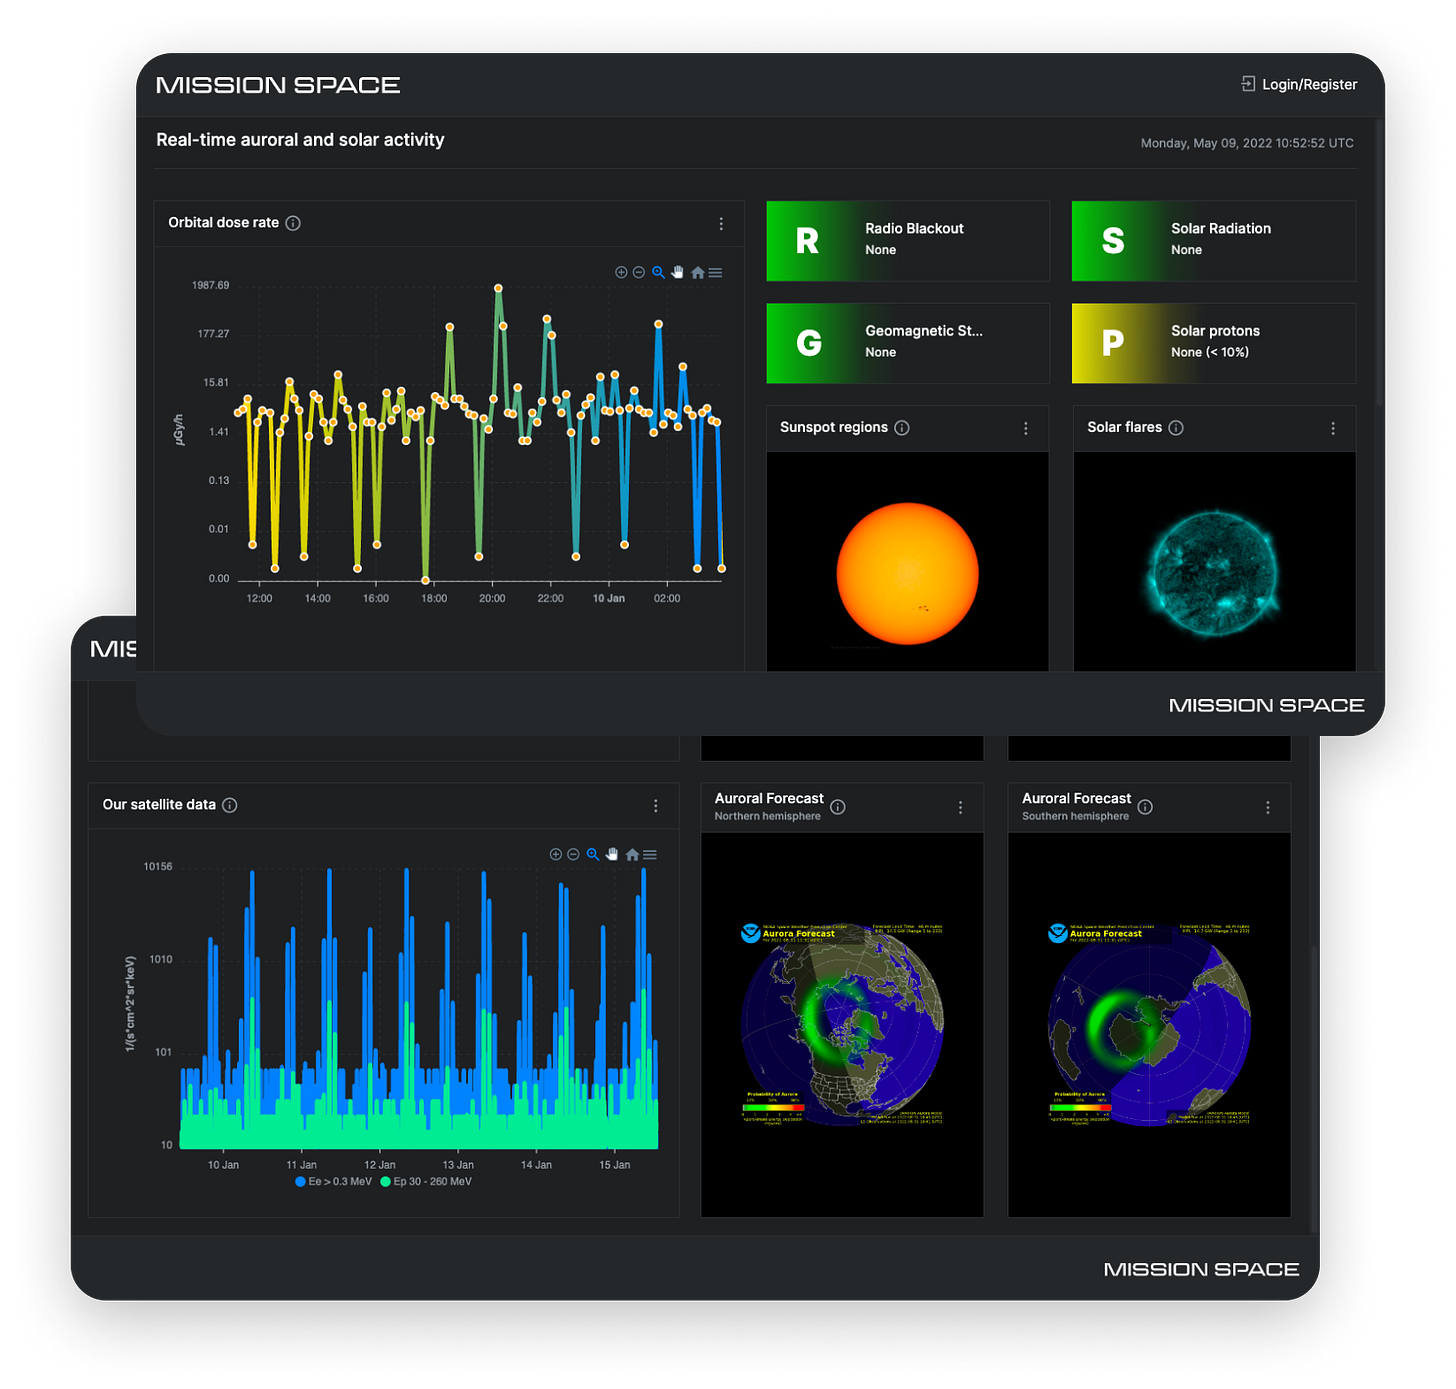The width and height of the screenshot is (1456, 1389).
Task: Open the hamburger menu on satellite data chart
Action: tap(649, 854)
